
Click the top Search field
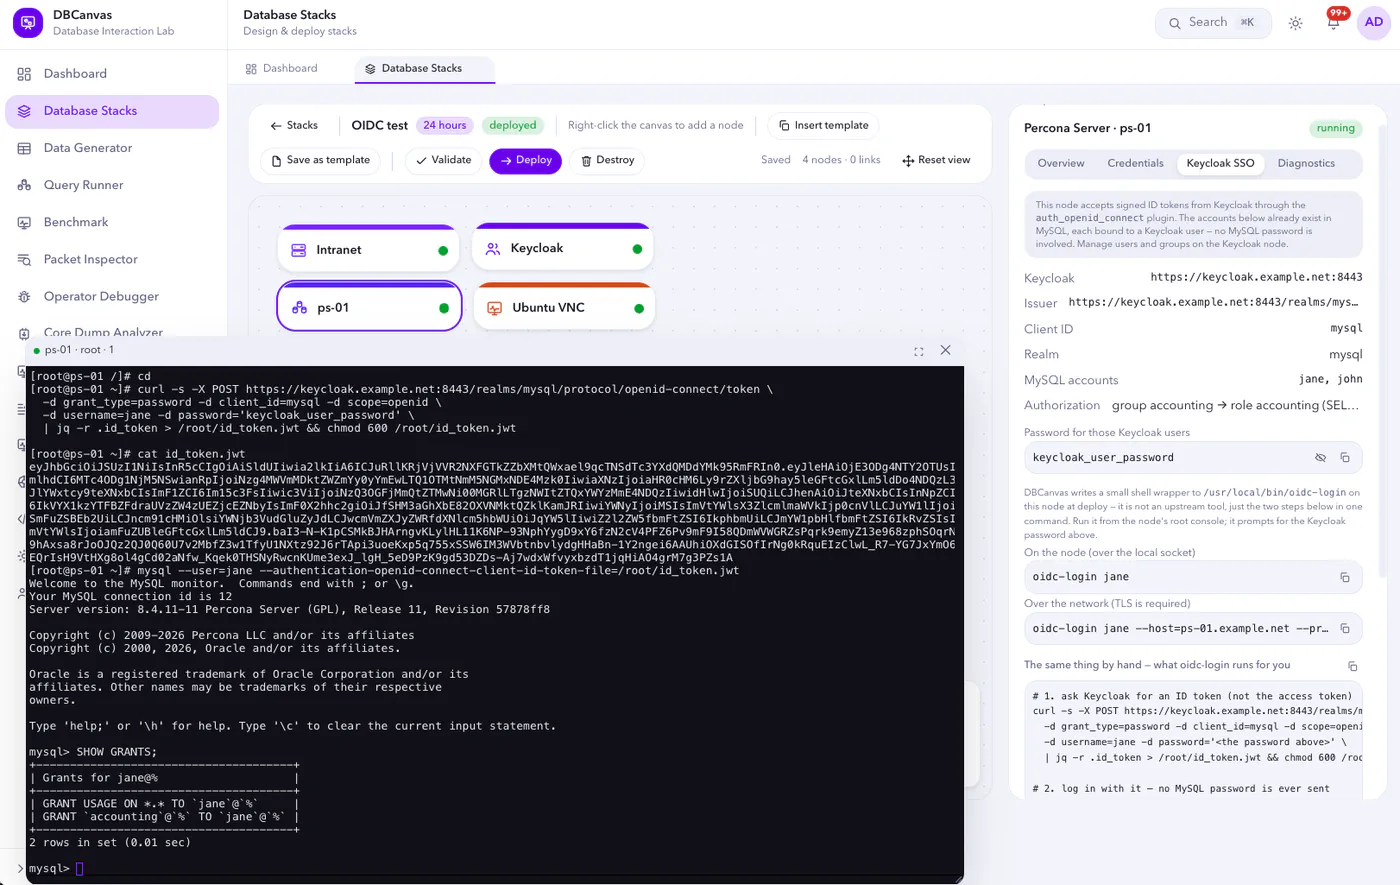point(1213,22)
